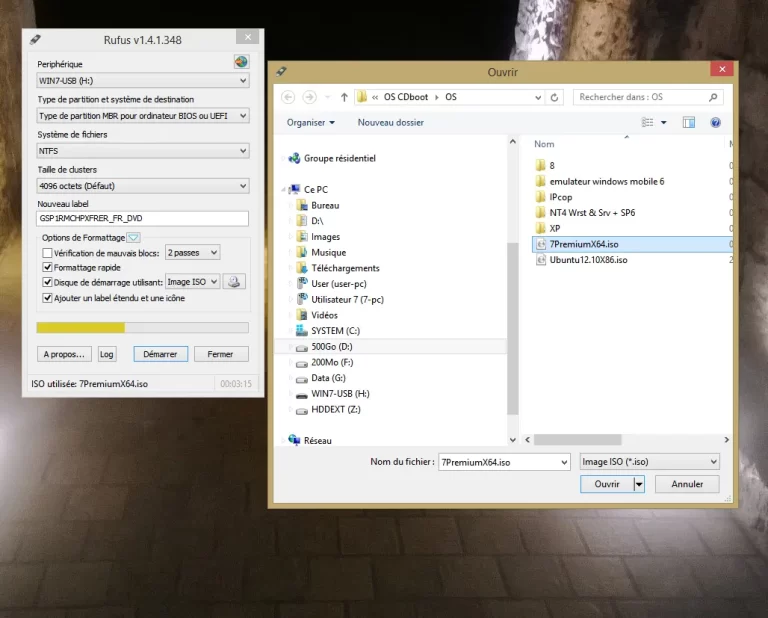The height and width of the screenshot is (618, 768).
Task: Click the language globe icon in Rufus
Action: (x=241, y=62)
